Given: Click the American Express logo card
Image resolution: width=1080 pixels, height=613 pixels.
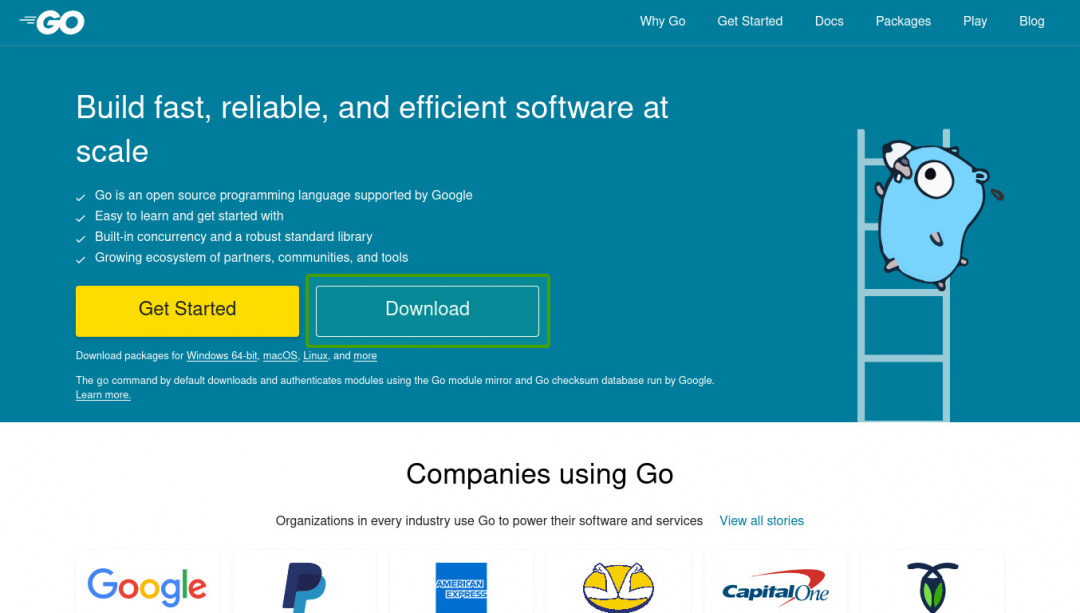Looking at the screenshot, I should point(461,583).
